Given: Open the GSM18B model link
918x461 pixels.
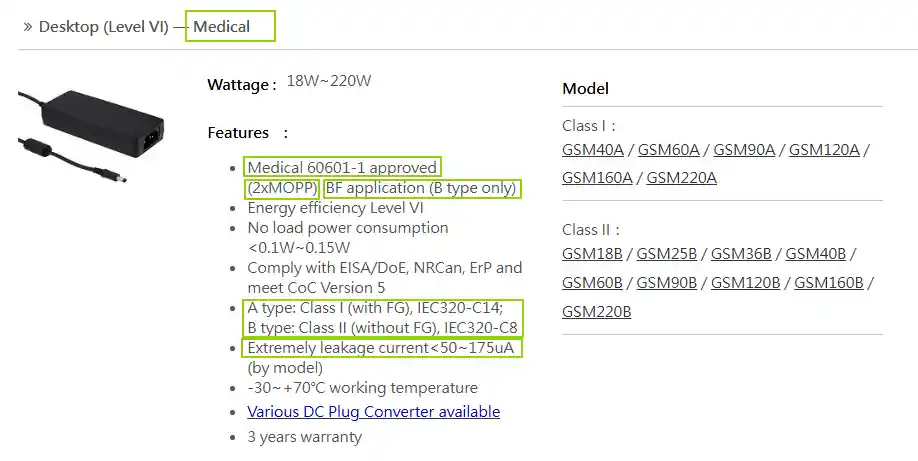Looking at the screenshot, I should 592,254.
